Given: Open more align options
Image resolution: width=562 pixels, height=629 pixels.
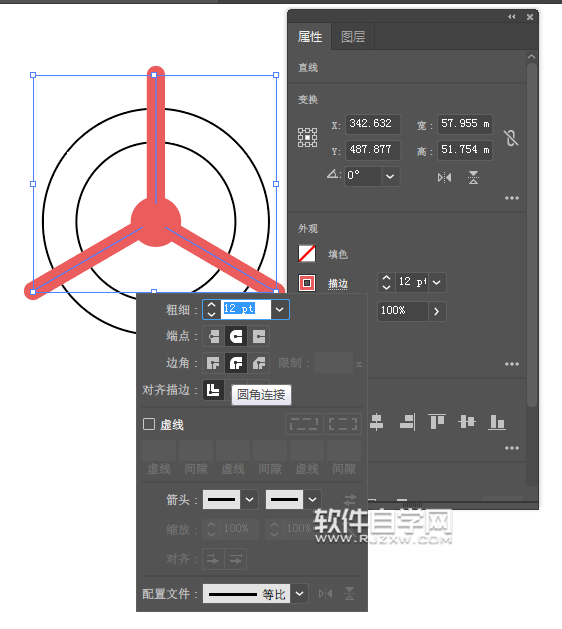Looking at the screenshot, I should pos(512,448).
